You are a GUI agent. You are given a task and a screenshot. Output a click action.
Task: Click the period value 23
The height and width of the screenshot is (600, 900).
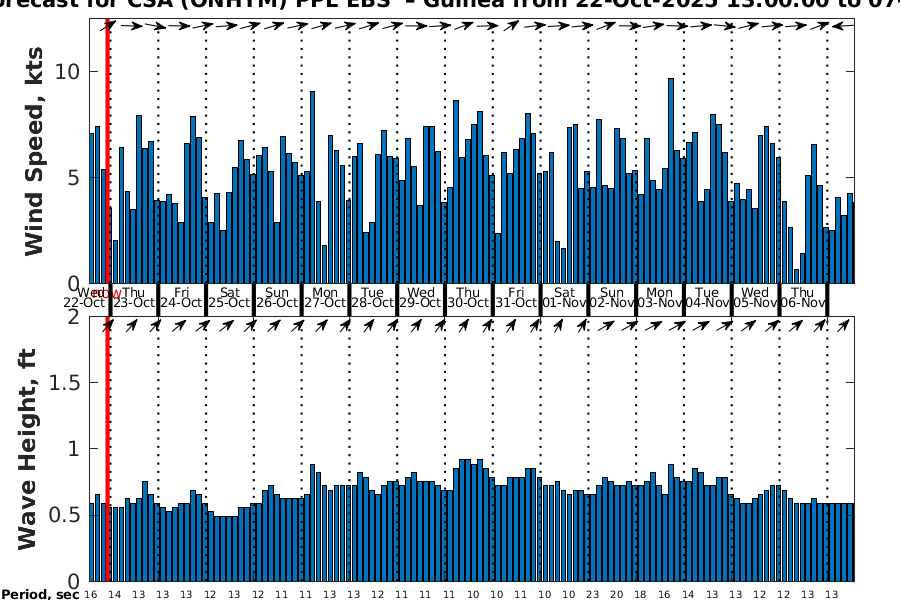[x=592, y=594]
